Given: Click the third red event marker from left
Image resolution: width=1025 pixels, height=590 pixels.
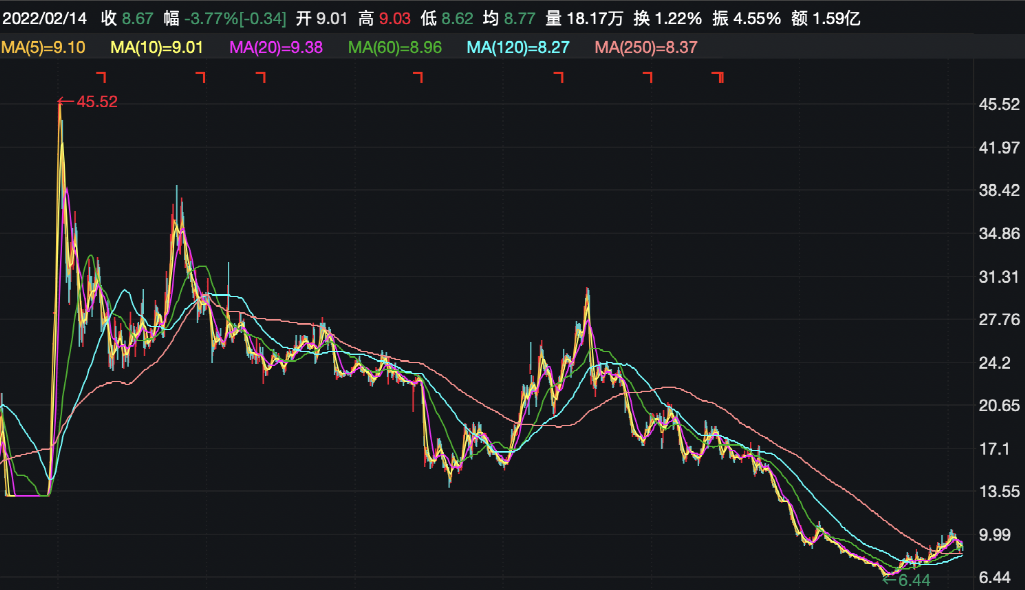Looking at the screenshot, I should click(x=261, y=77).
